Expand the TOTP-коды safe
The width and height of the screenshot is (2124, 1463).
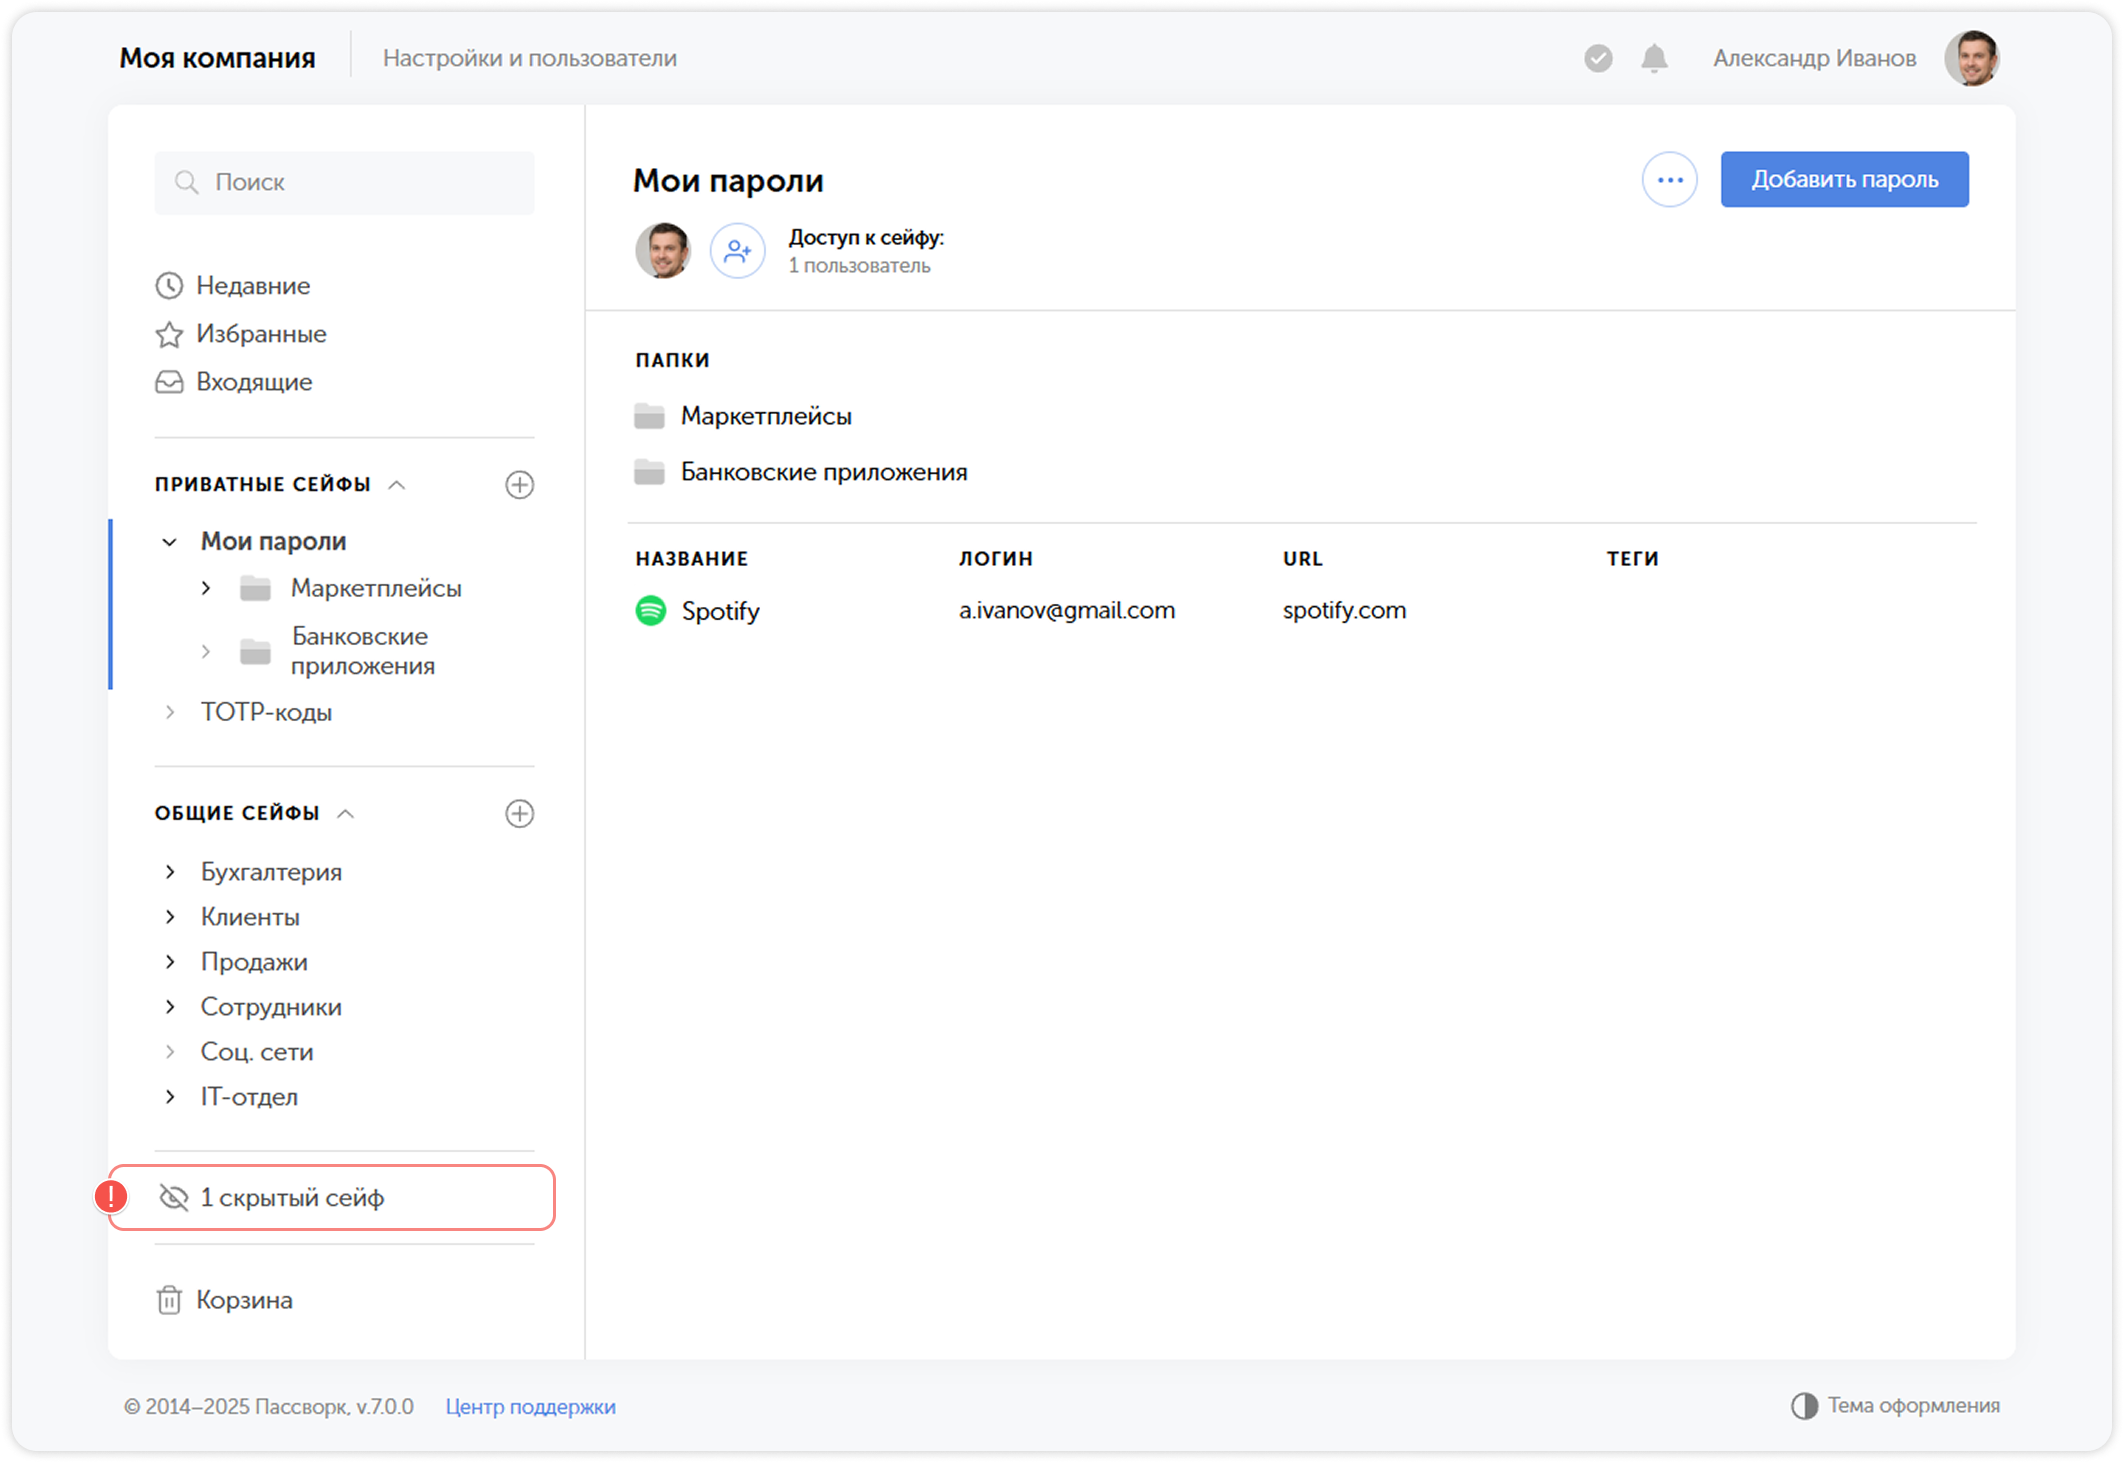tap(170, 712)
